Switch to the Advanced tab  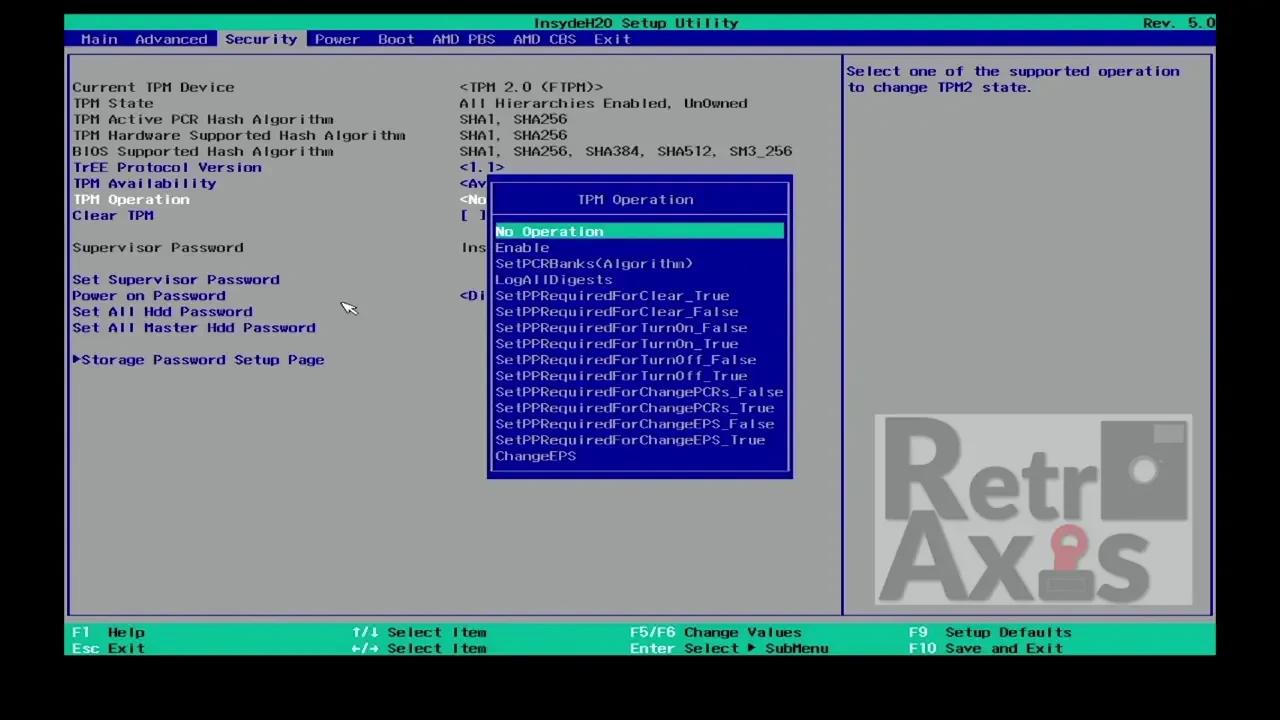(x=171, y=39)
